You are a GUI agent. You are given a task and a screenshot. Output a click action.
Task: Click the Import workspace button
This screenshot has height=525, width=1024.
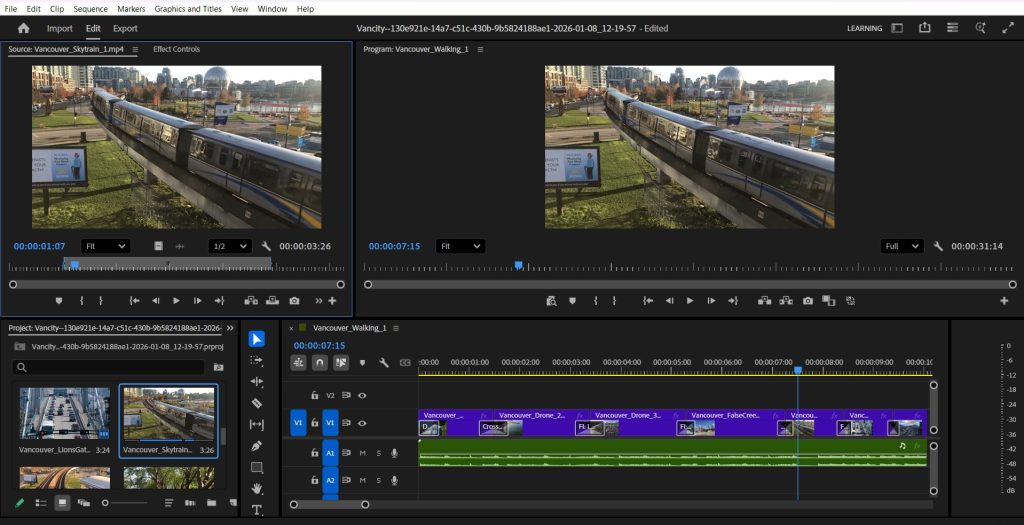click(x=60, y=28)
